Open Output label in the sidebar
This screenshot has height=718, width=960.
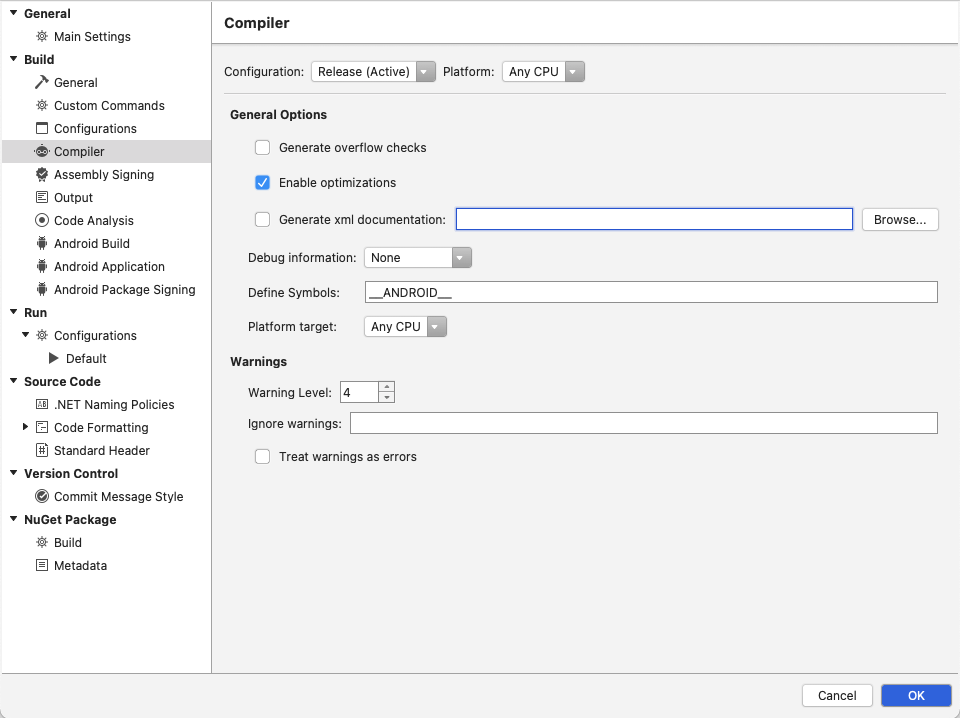click(73, 198)
